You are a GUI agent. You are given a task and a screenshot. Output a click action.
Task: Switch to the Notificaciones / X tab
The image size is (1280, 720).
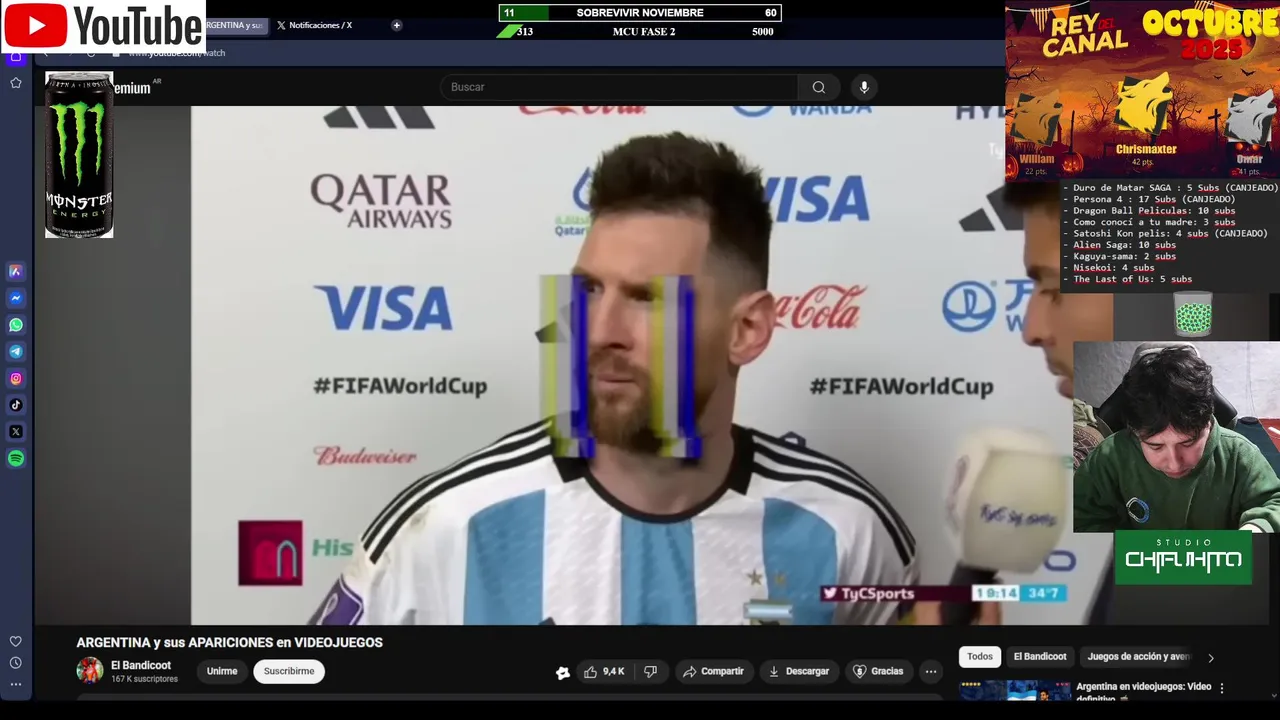click(315, 25)
